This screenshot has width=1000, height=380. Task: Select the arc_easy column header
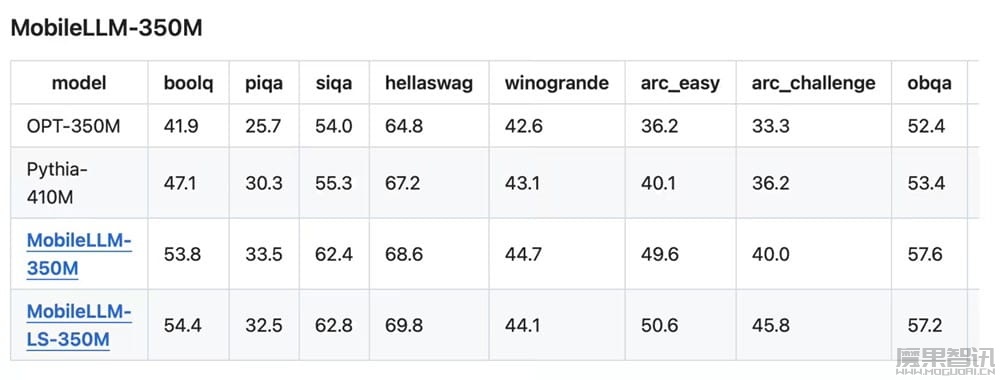tap(680, 84)
